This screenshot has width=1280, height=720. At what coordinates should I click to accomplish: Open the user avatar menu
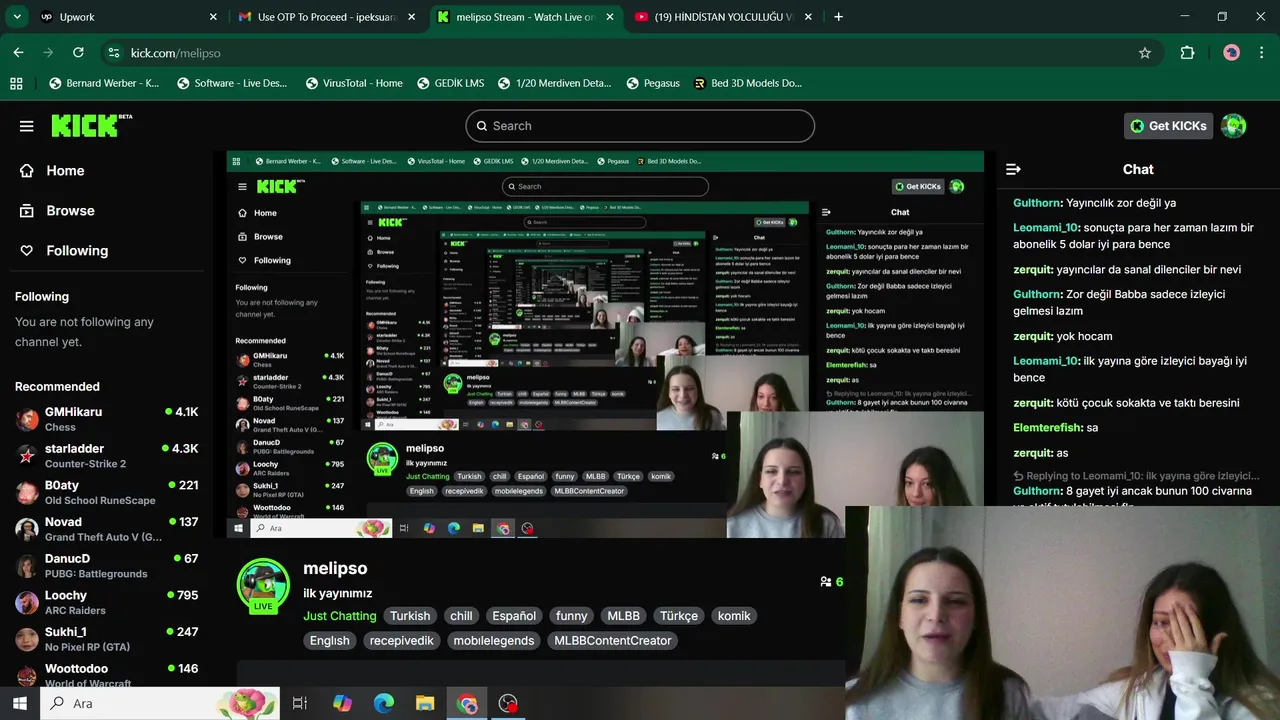coord(1233,126)
